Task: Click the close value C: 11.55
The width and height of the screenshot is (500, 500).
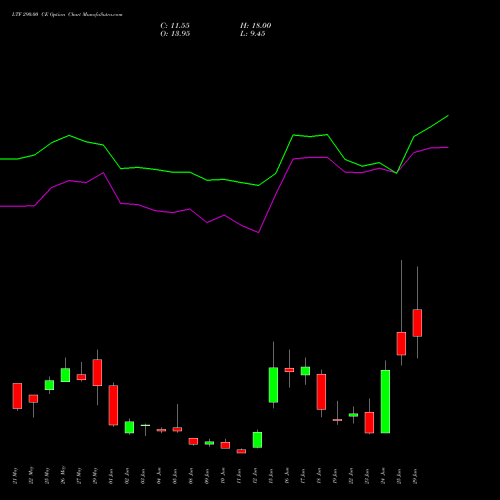Action: (175, 26)
